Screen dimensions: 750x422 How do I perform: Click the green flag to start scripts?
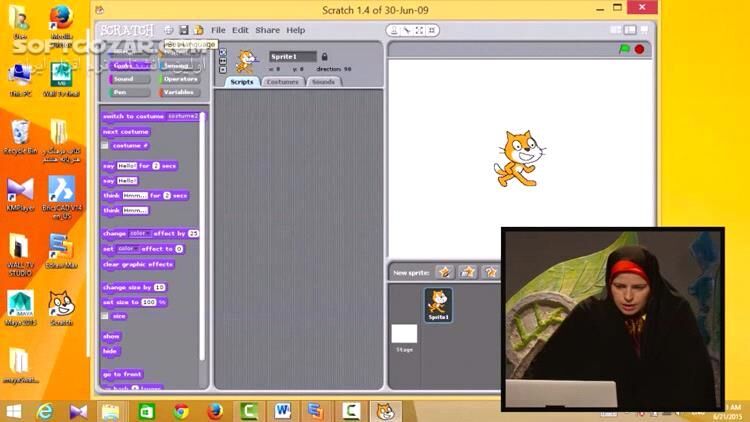click(x=625, y=49)
